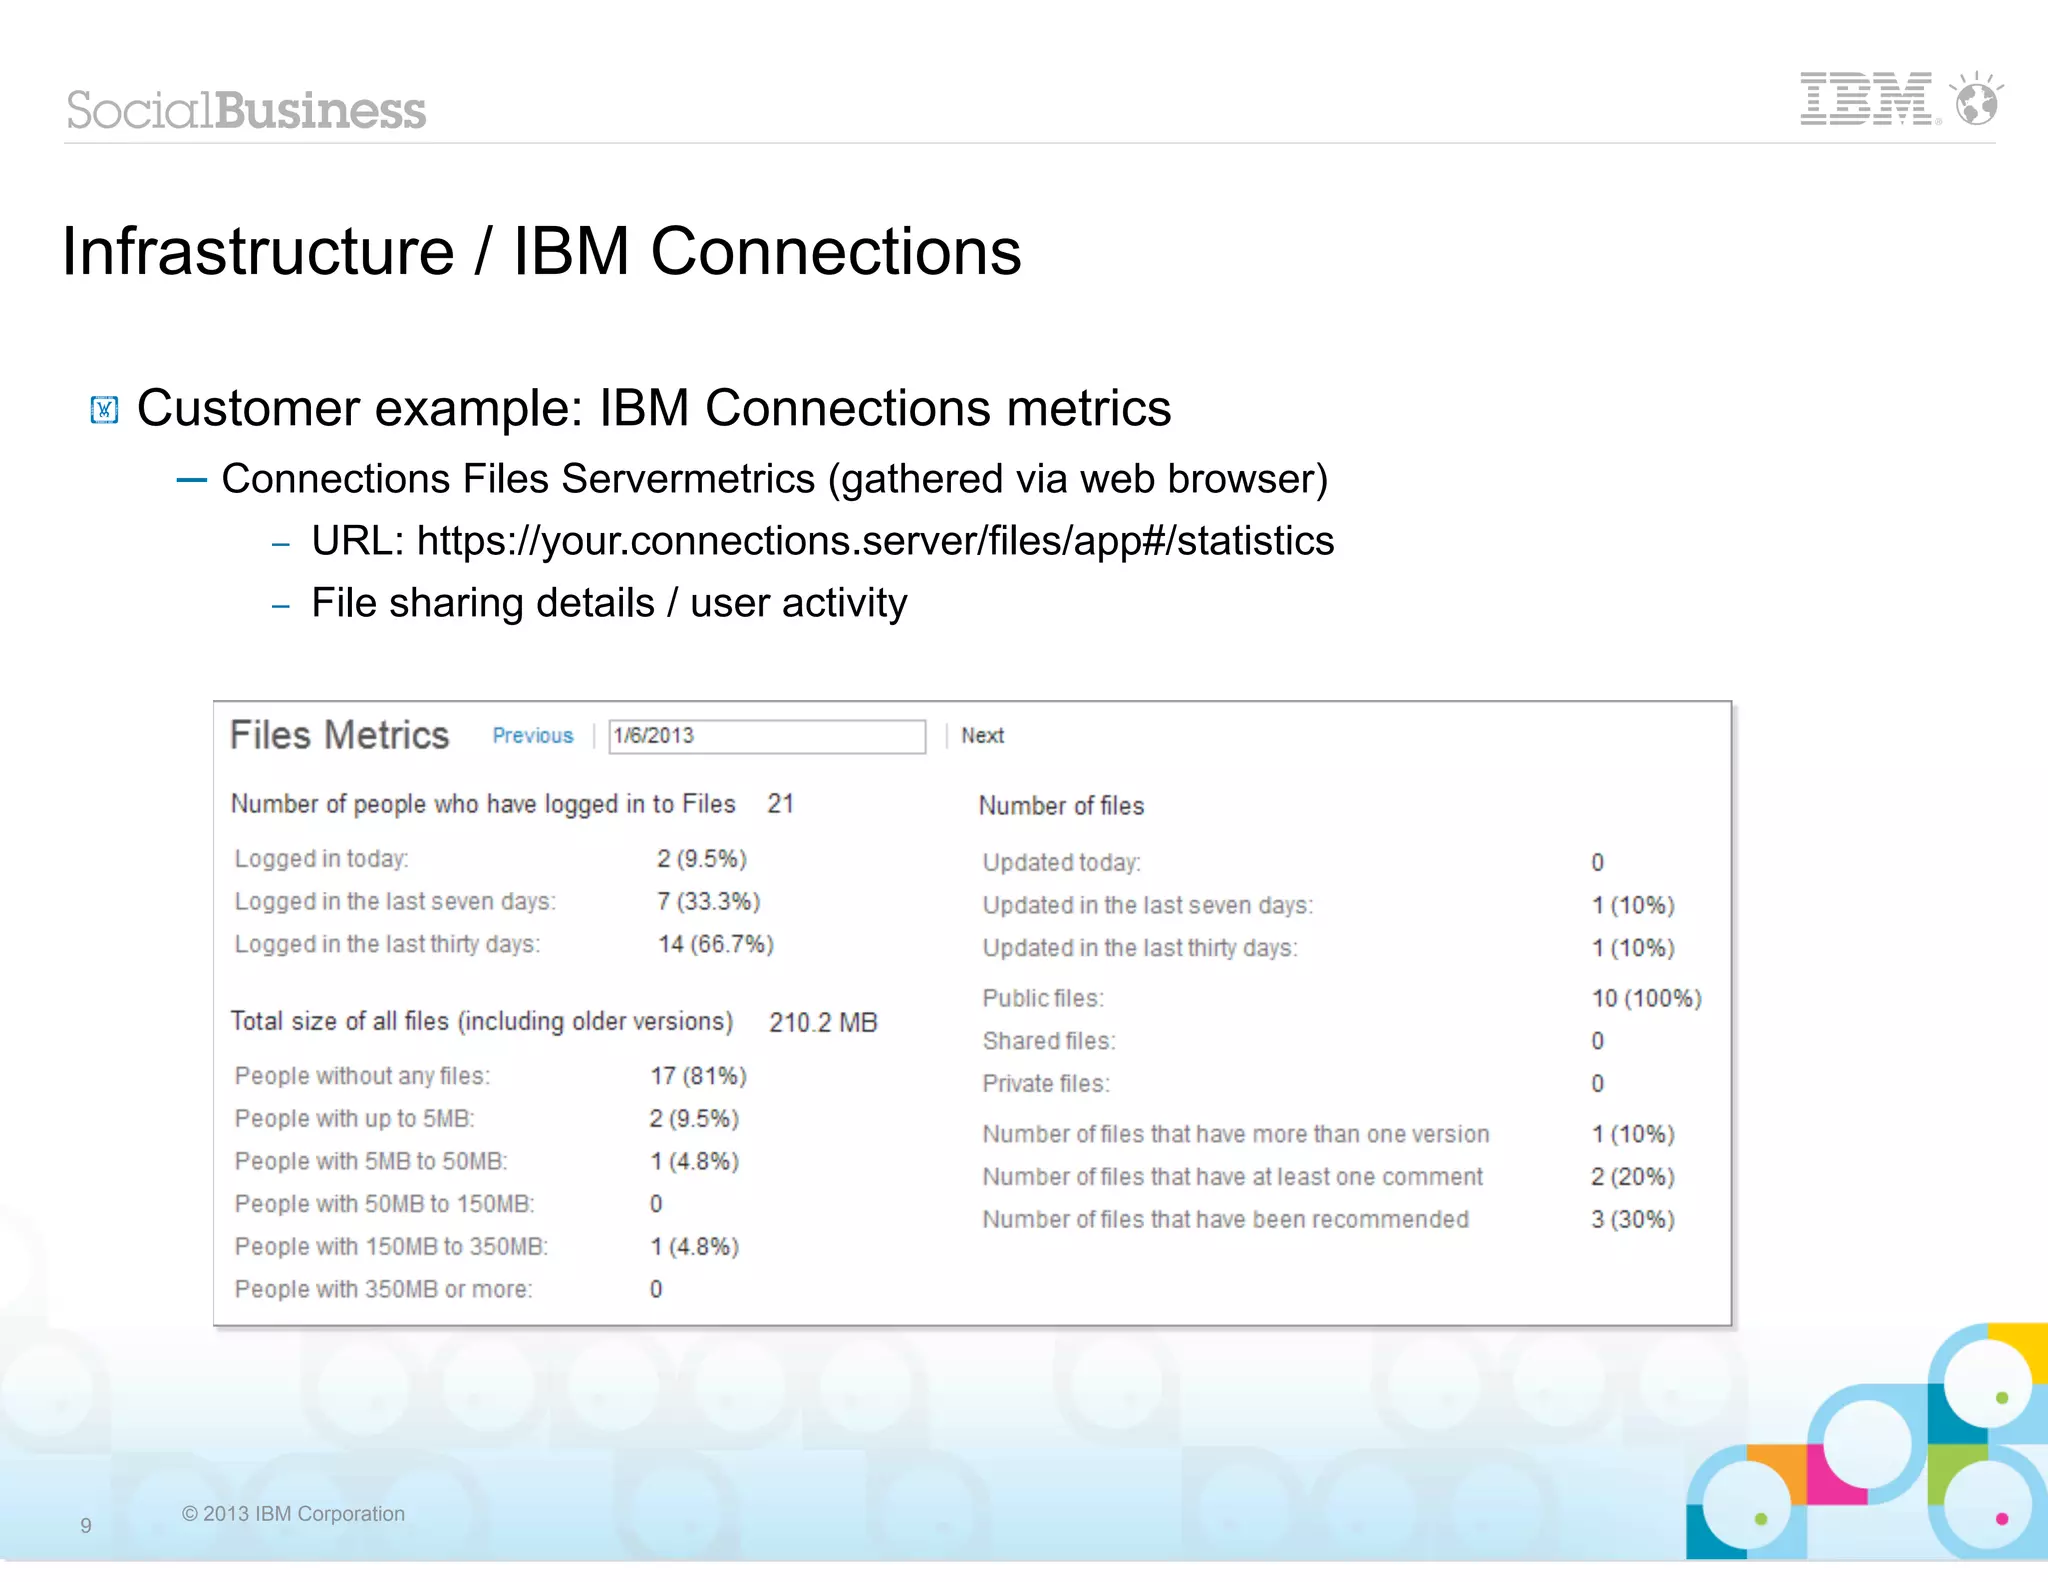Click 'Shared files:' label
2048x1582 pixels.
[1048, 1042]
